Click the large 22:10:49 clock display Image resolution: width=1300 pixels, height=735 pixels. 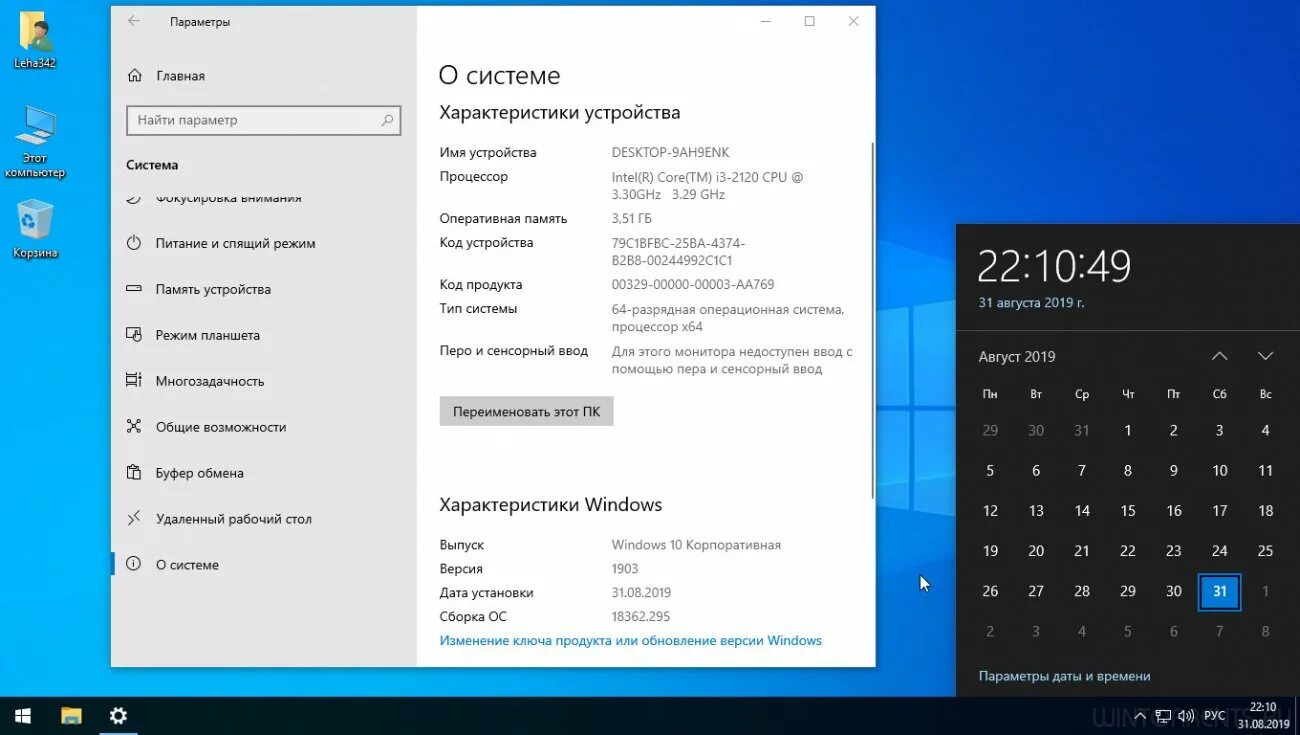[x=1054, y=266]
